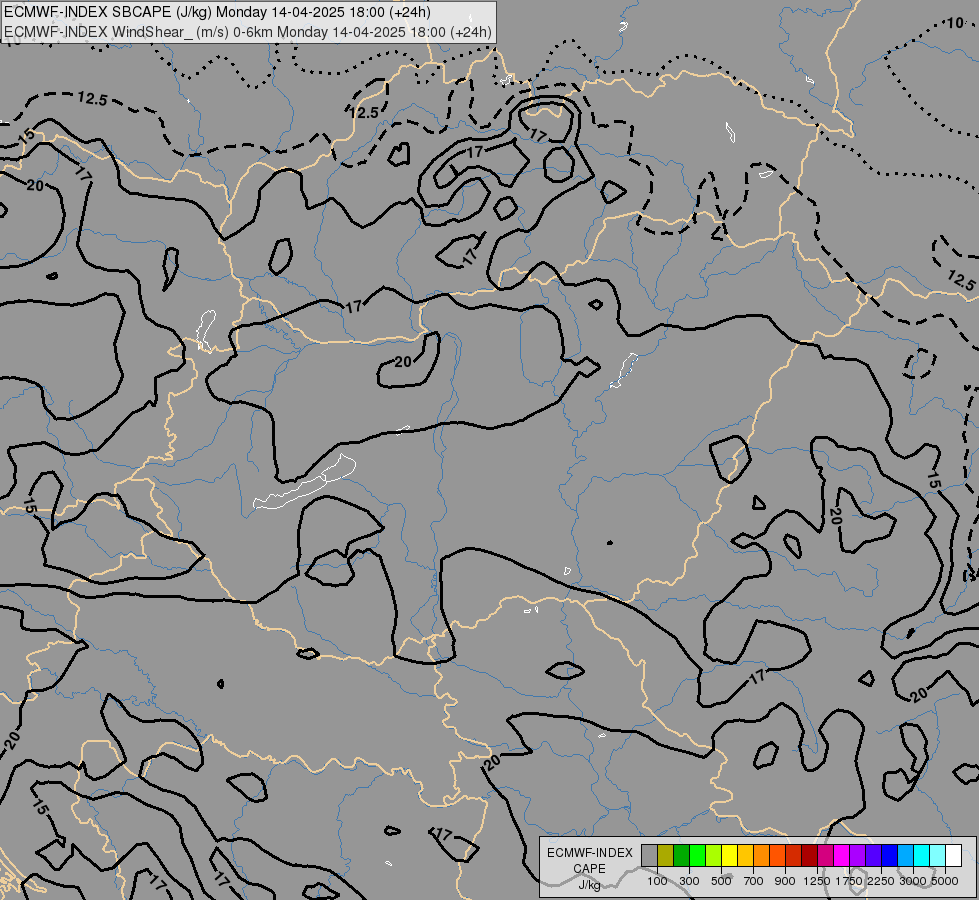This screenshot has width=979, height=900.
Task: Click the 'CAPE' word in the legend
Action: tap(589, 868)
